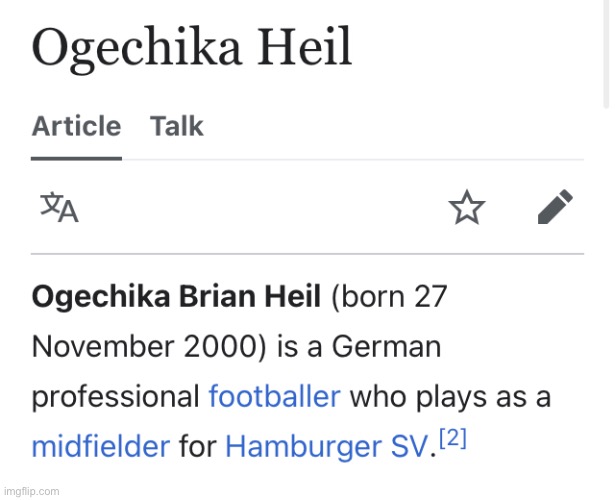Switch to the Talk tab
The image size is (615, 500).
click(x=176, y=126)
